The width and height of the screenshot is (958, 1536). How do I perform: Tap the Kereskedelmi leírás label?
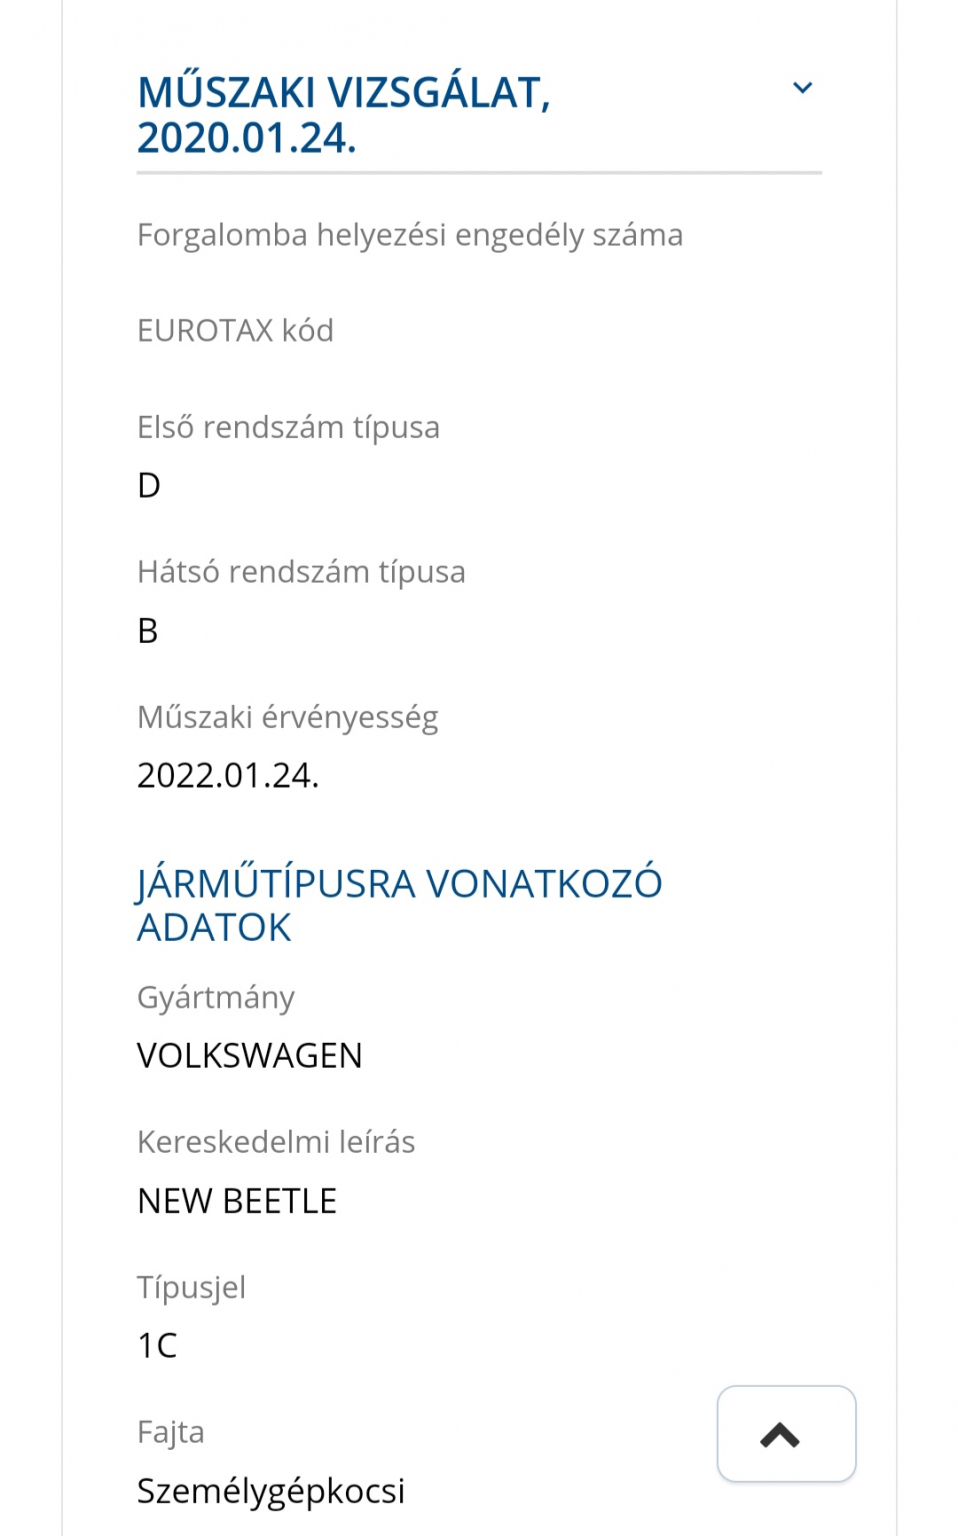(x=276, y=1142)
